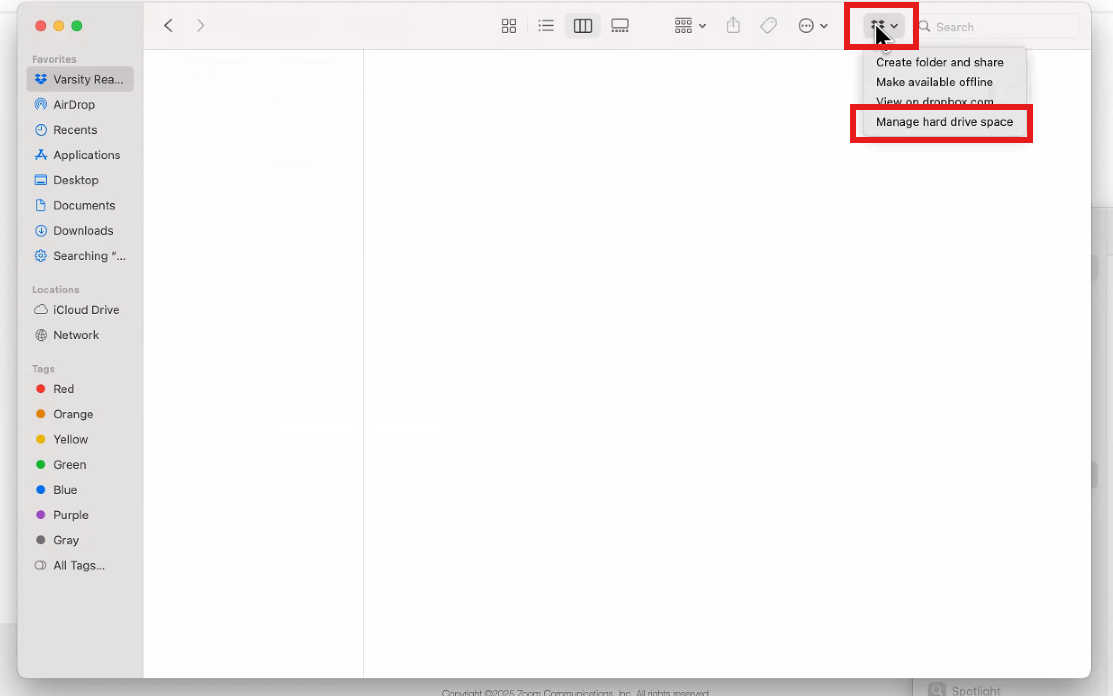This screenshot has height=696, width=1113.
Task: Open AirDrop in the sidebar
Action: coord(74,105)
